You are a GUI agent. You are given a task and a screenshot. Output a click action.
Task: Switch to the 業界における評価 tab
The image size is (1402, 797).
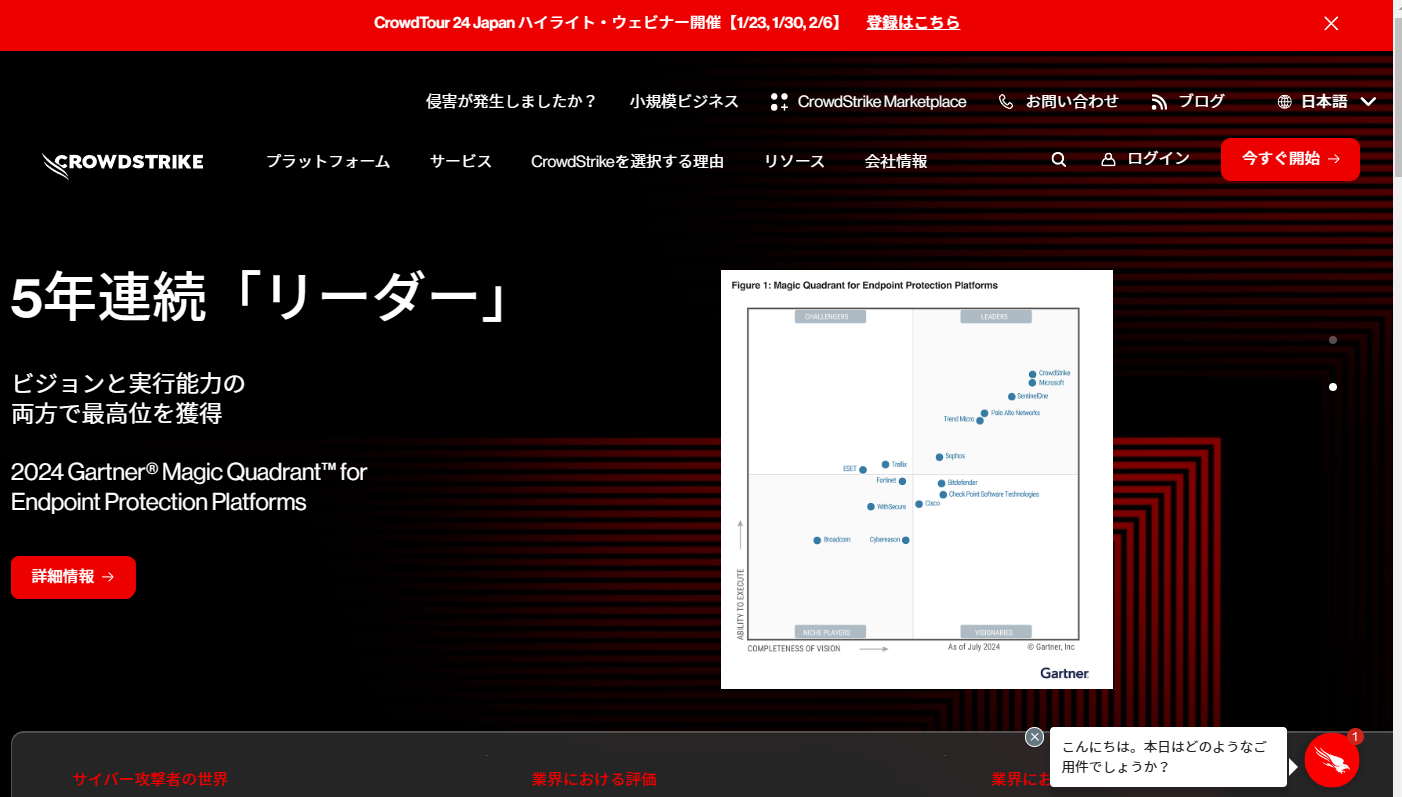pyautogui.click(x=594, y=779)
